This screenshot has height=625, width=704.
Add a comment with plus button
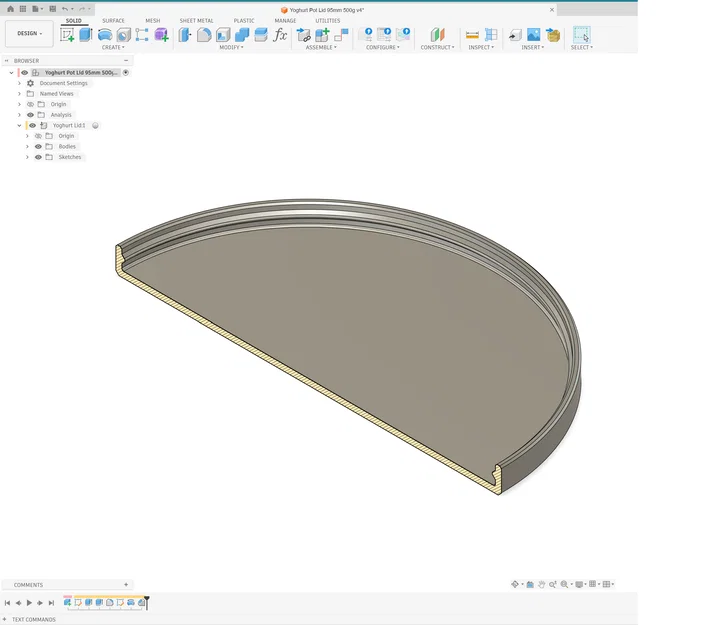click(x=126, y=585)
